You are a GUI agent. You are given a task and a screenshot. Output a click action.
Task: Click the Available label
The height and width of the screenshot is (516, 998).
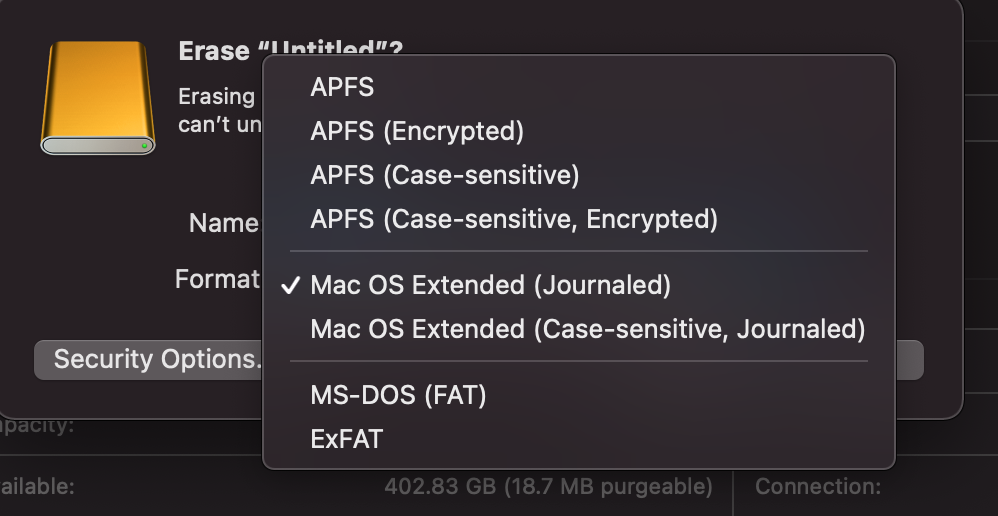(38, 487)
